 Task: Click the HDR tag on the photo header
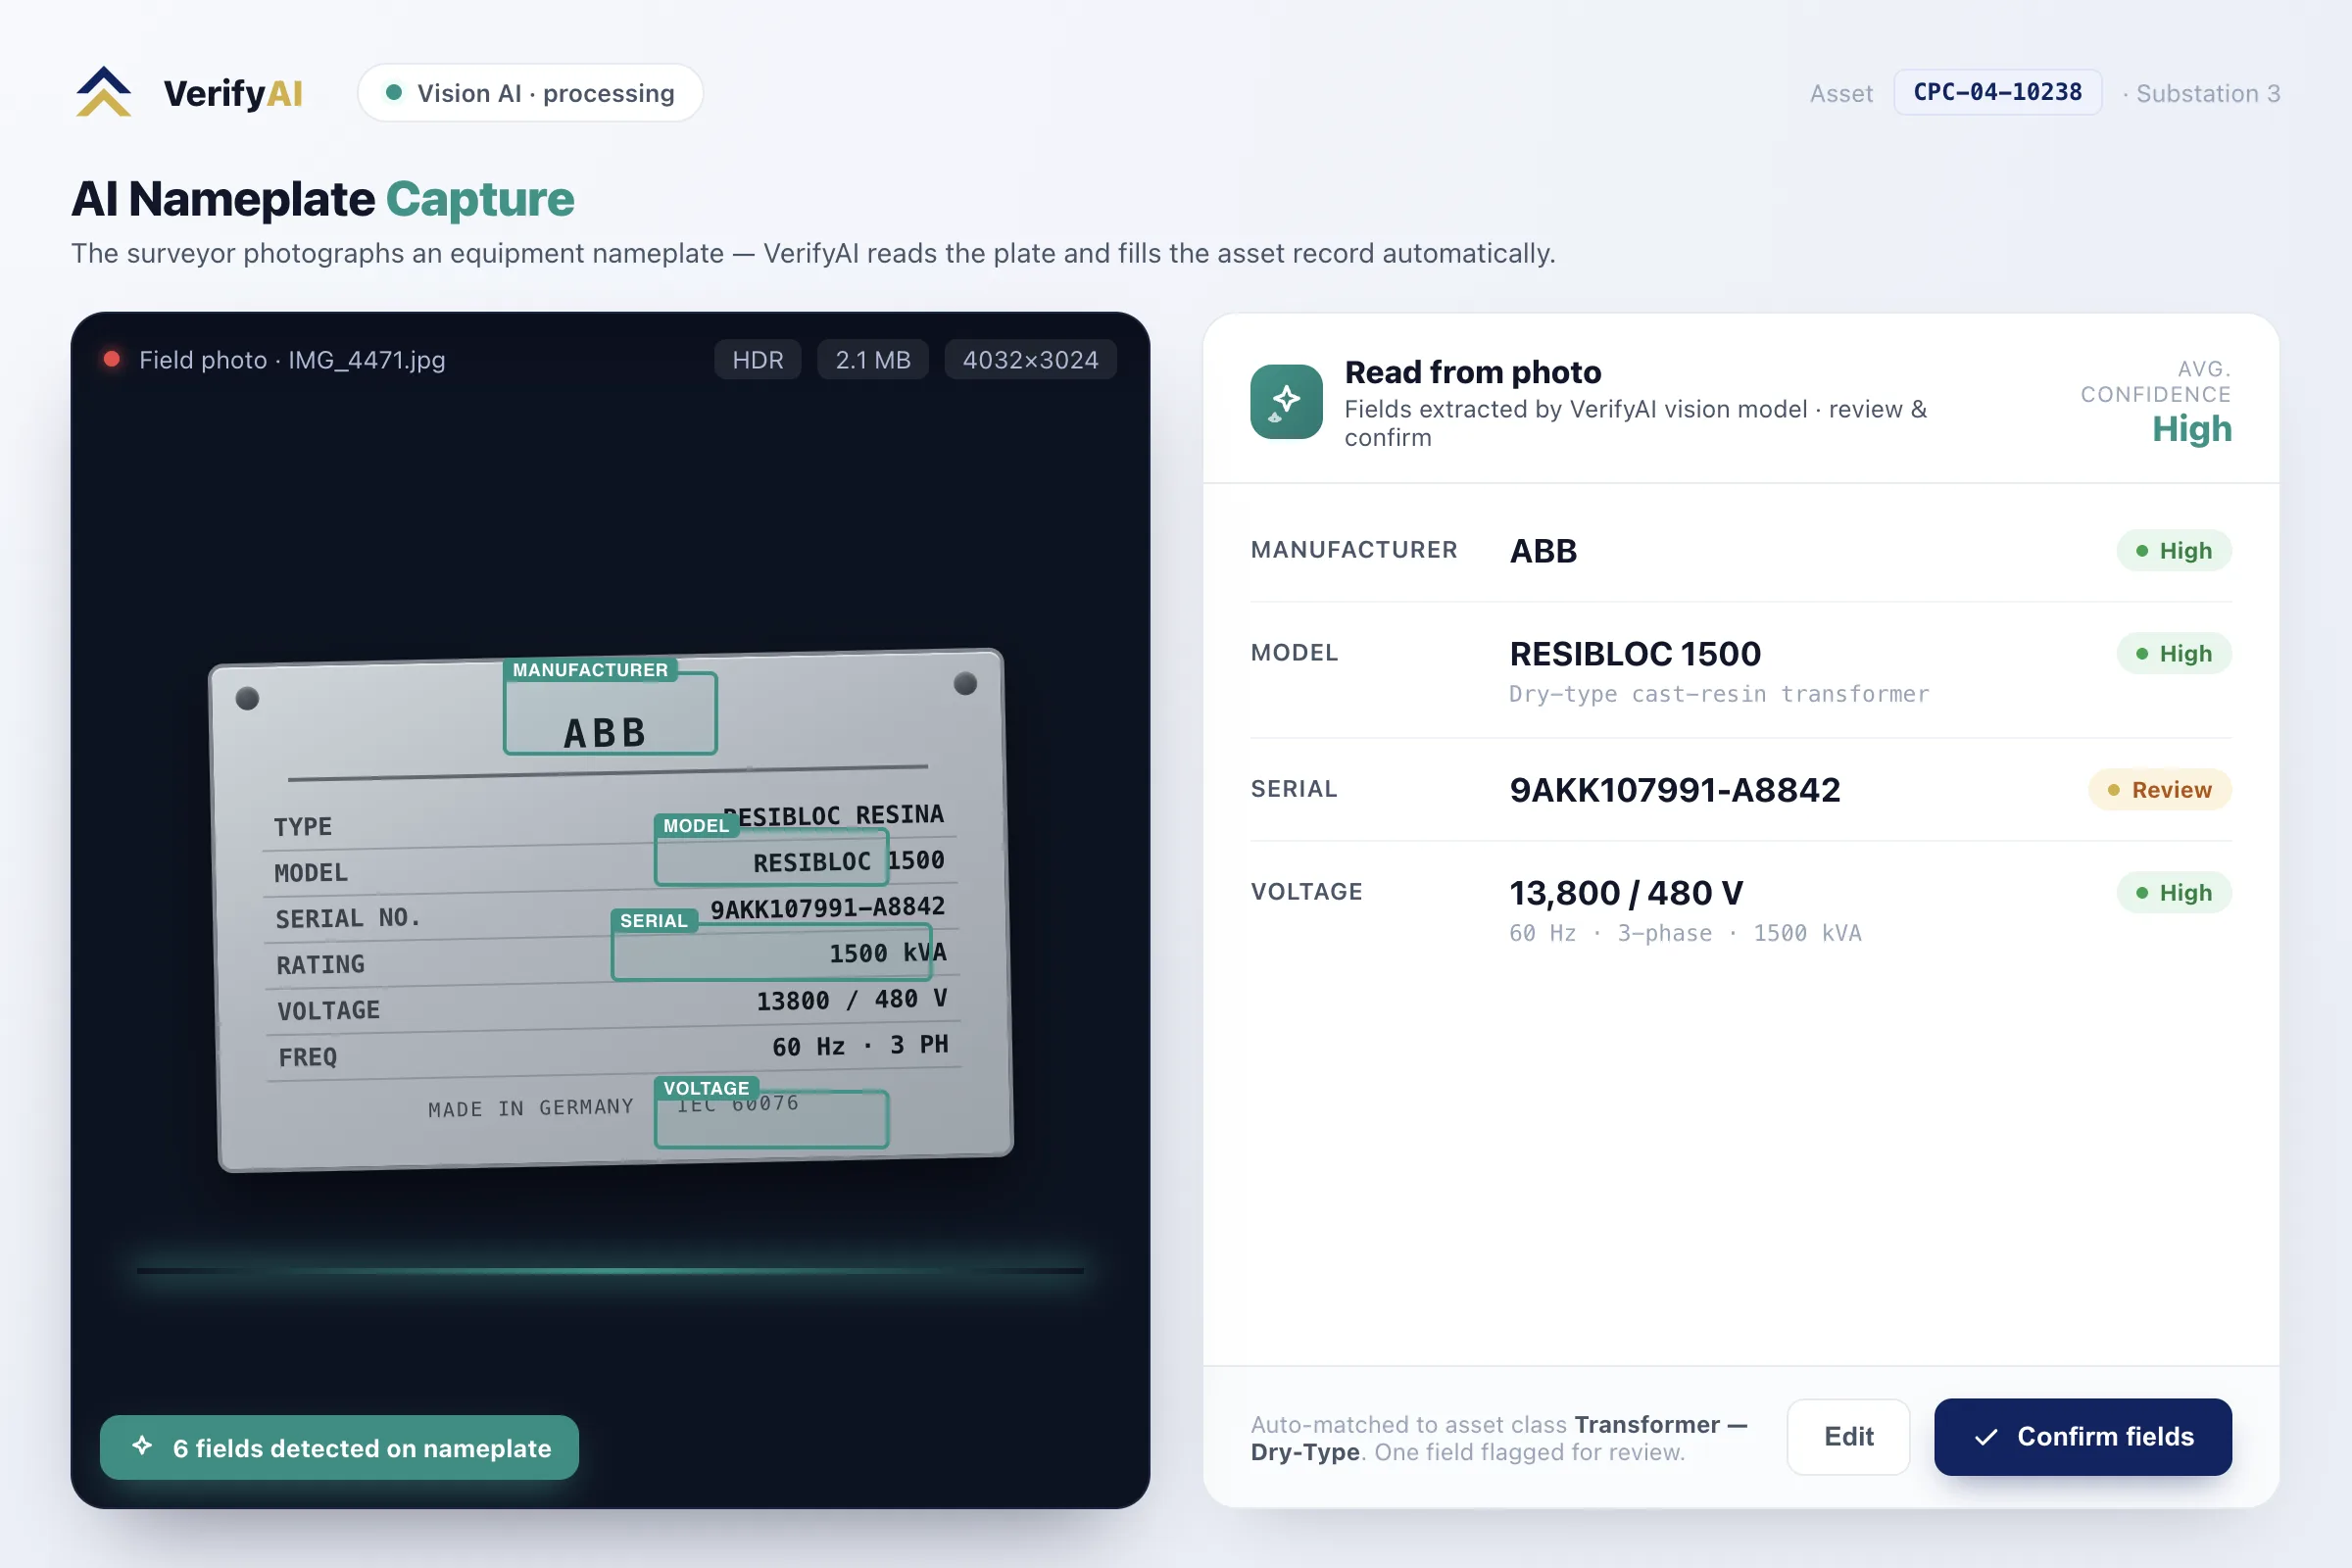(x=757, y=360)
